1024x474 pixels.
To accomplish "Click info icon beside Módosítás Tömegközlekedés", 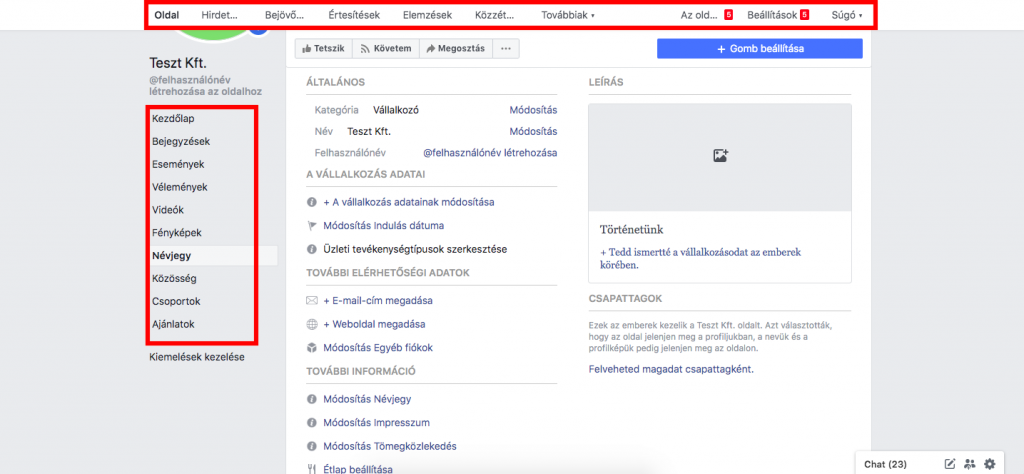I will pos(312,447).
